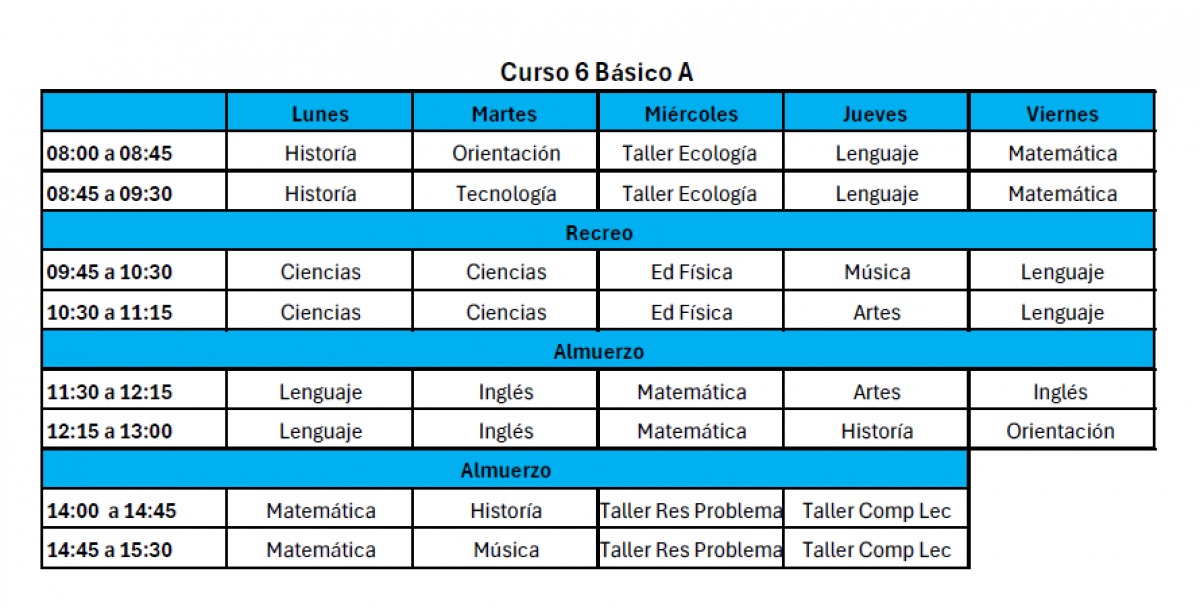The width and height of the screenshot is (1200, 607).
Task: Click the Historia cell in 12:15 row
Action: [x=876, y=431]
